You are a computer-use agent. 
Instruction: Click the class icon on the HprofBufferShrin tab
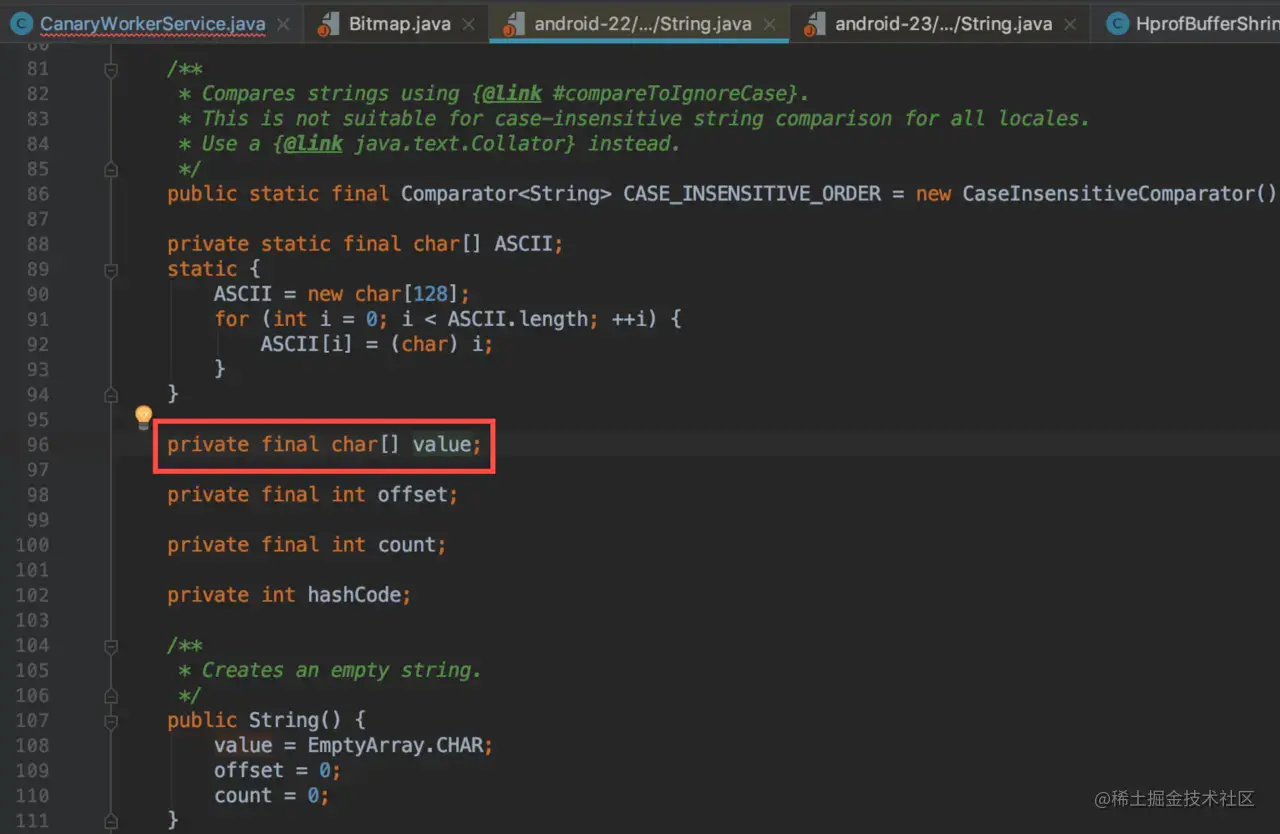point(1118,23)
